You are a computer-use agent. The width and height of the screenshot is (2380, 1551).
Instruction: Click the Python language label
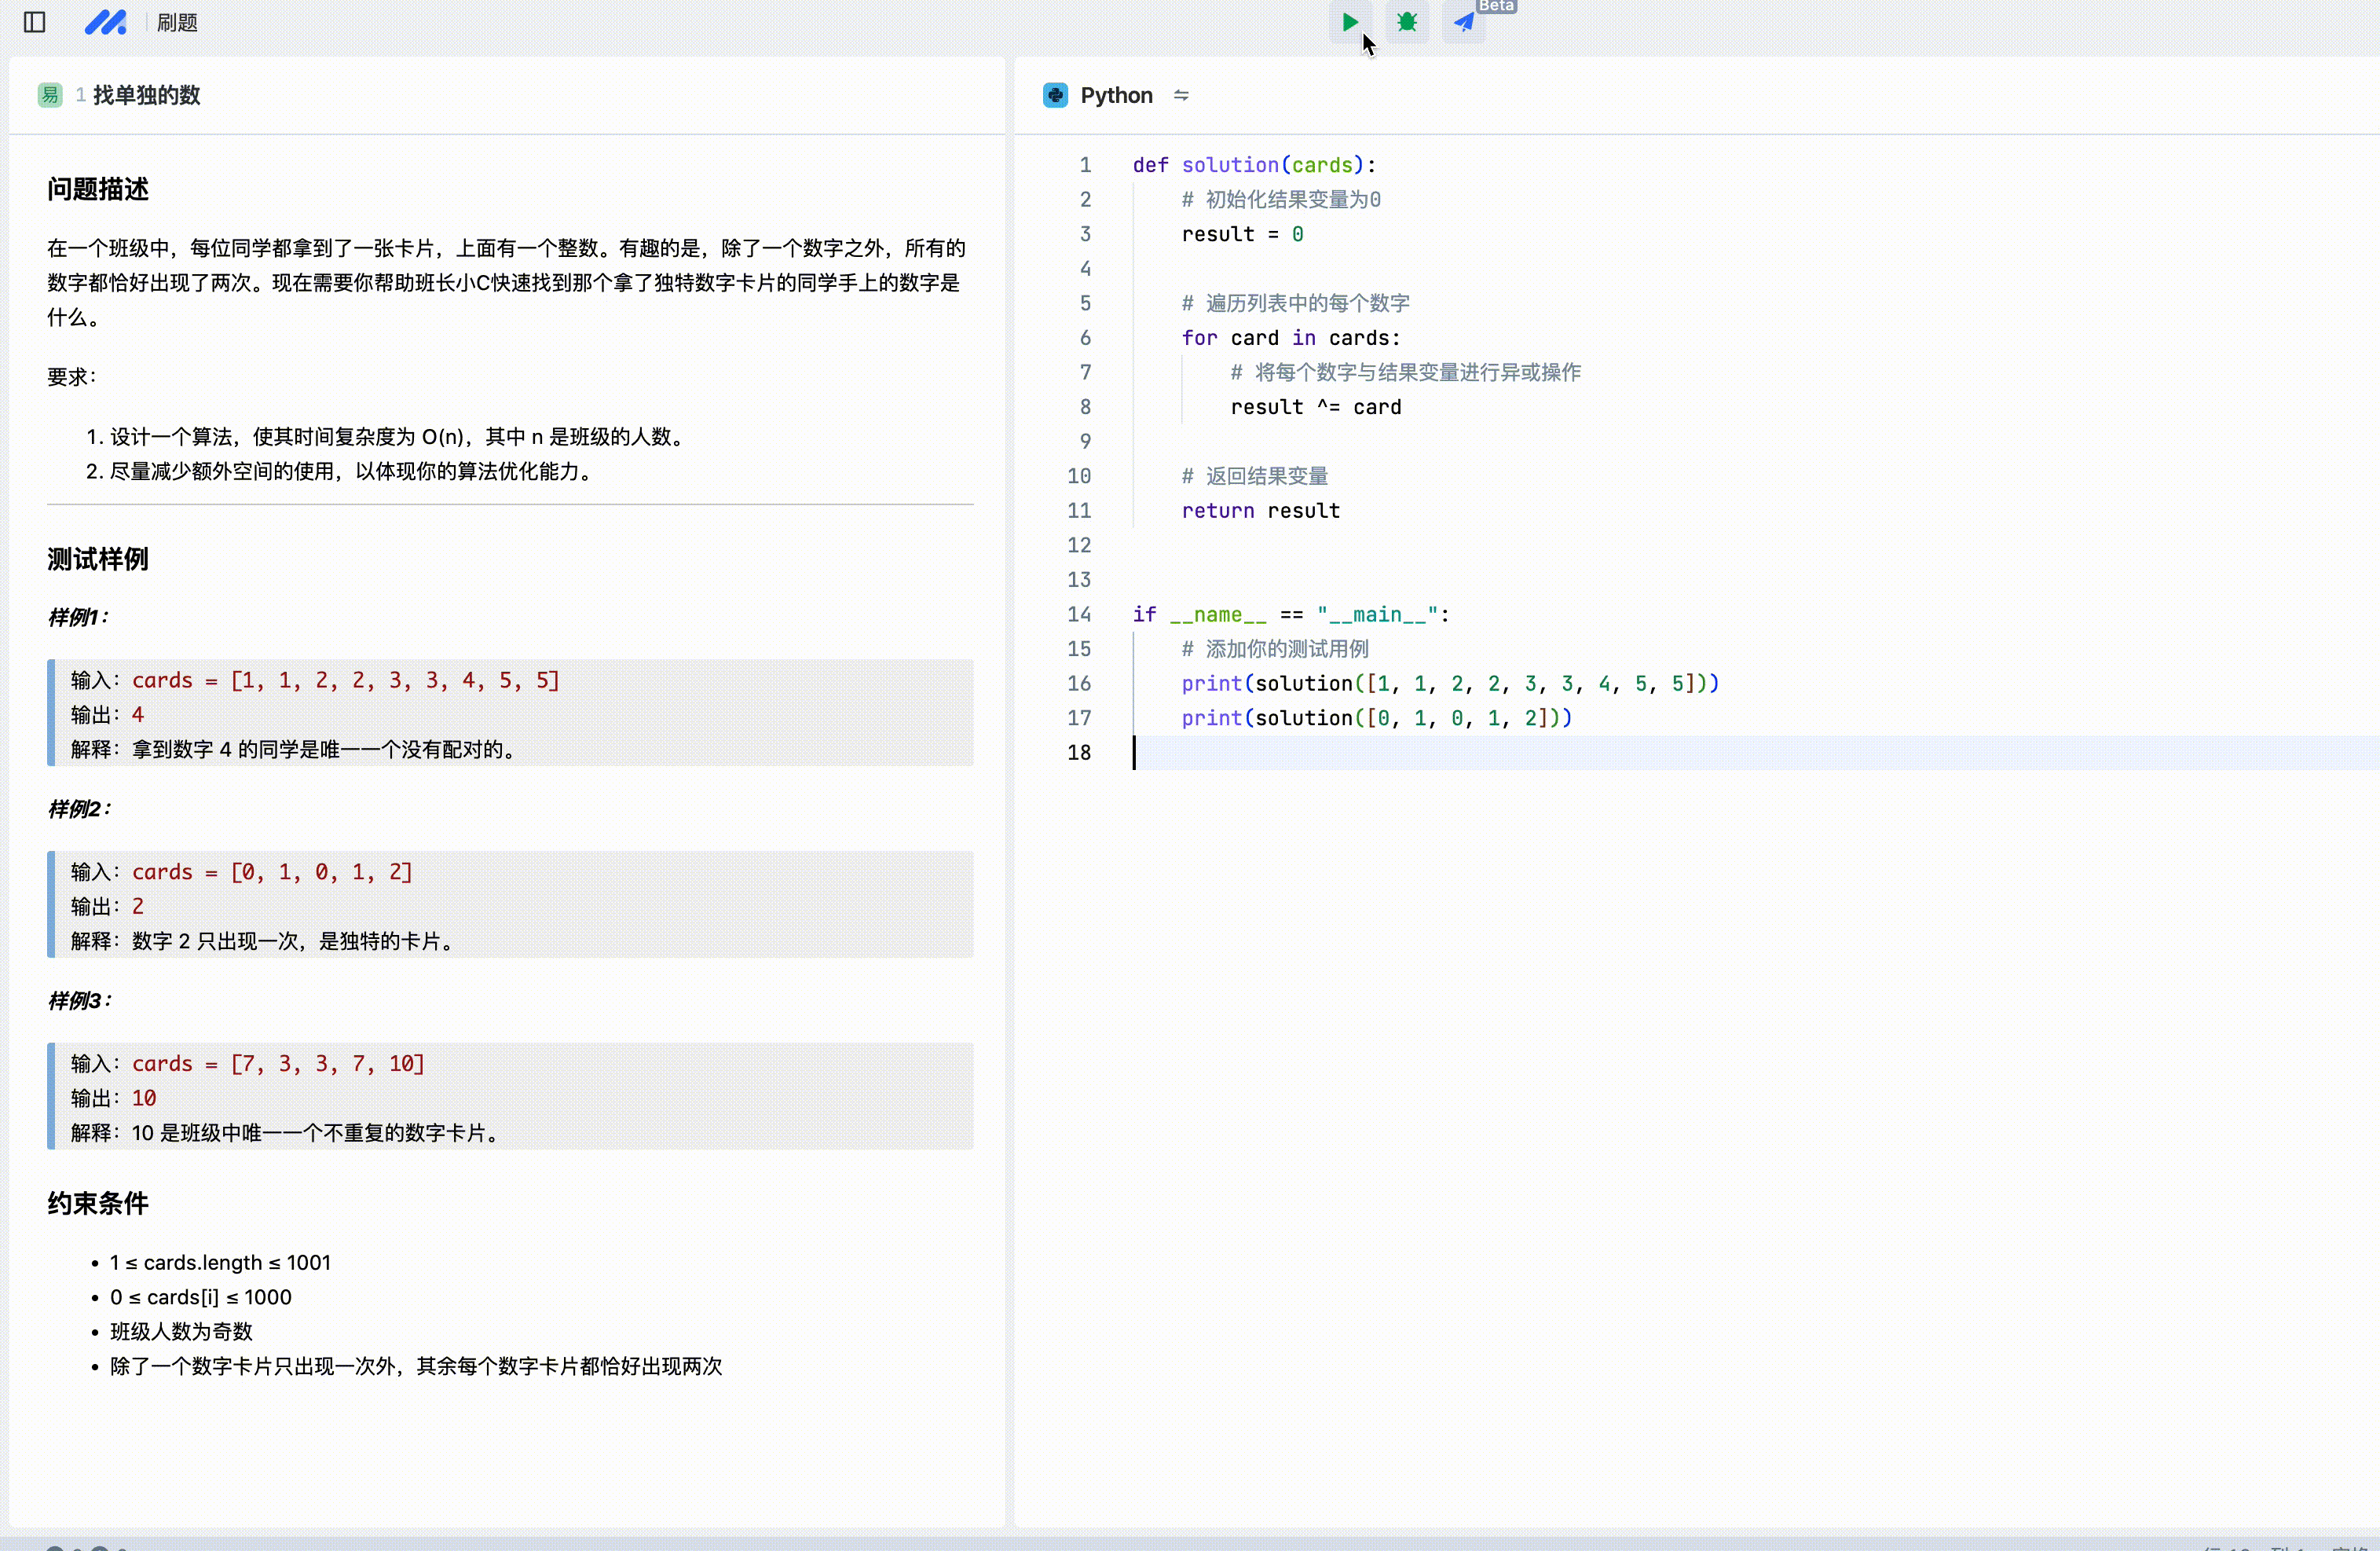pos(1116,95)
